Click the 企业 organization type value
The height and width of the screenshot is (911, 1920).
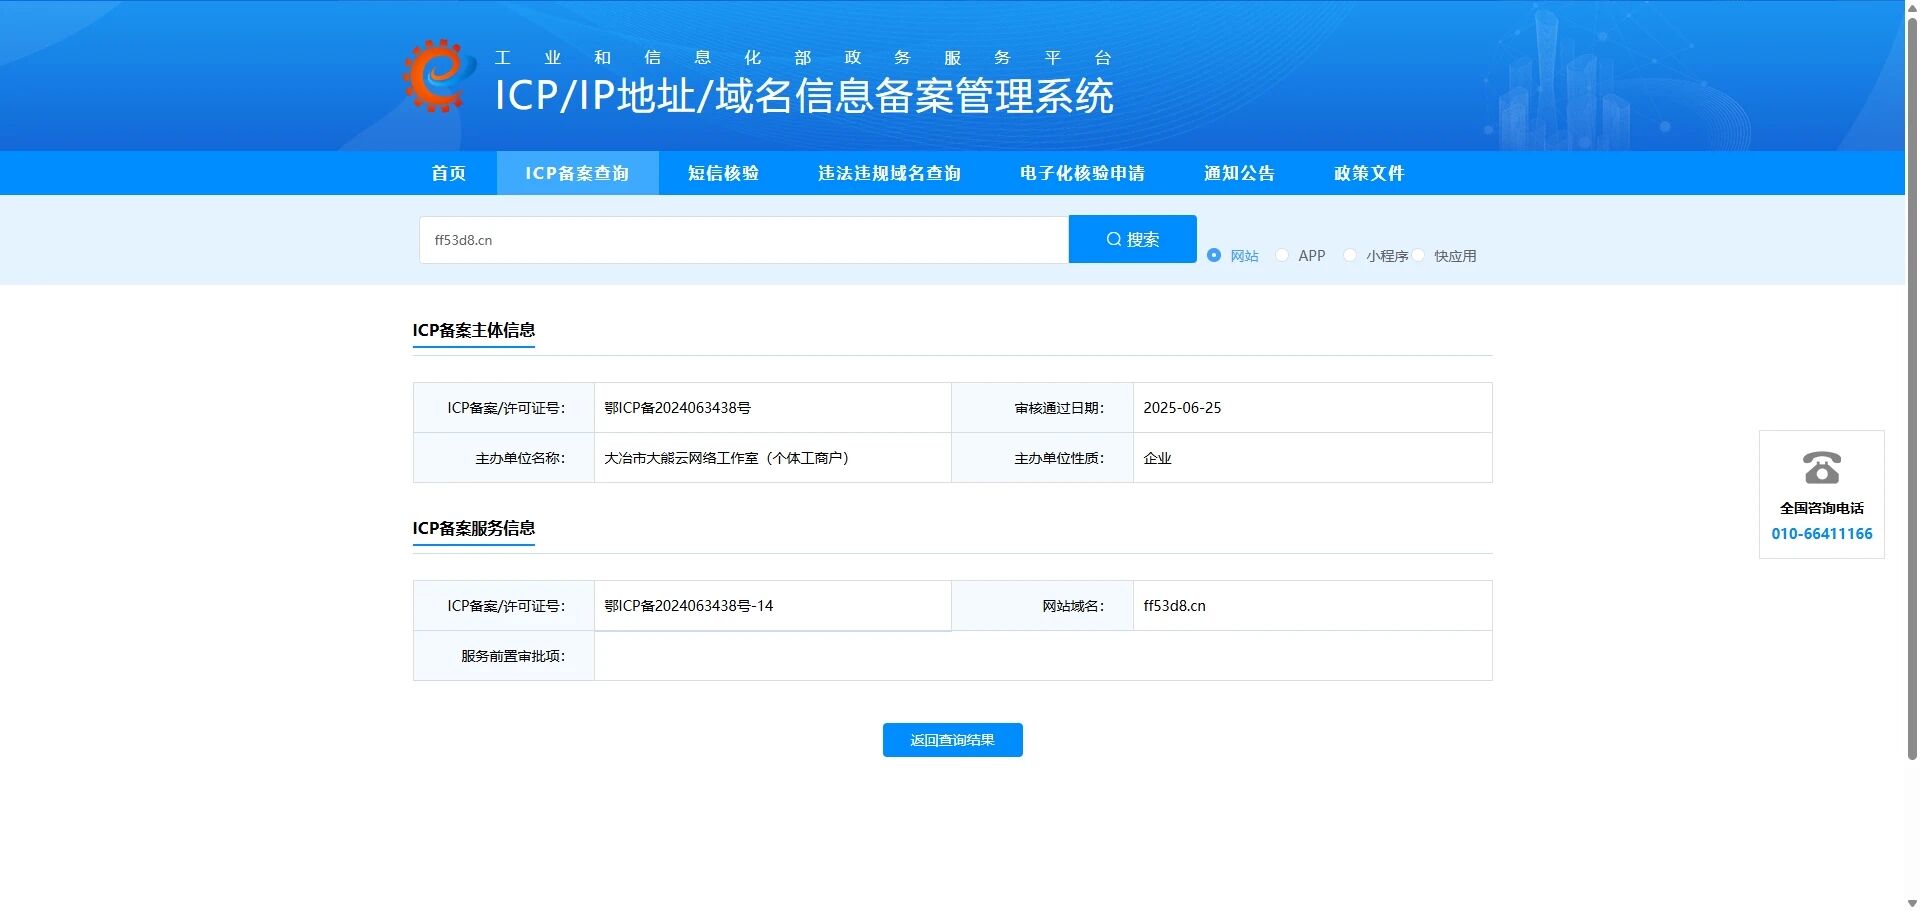point(1157,458)
